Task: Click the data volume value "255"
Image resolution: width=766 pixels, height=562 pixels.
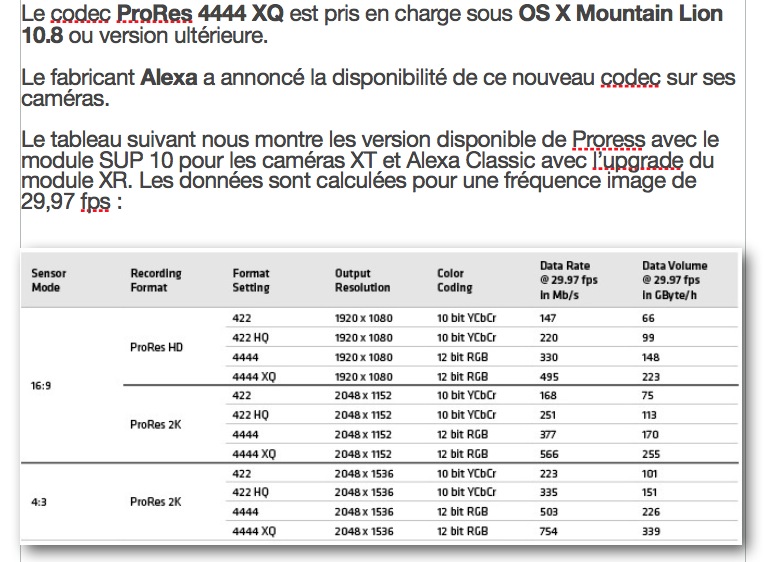Action: tap(651, 454)
